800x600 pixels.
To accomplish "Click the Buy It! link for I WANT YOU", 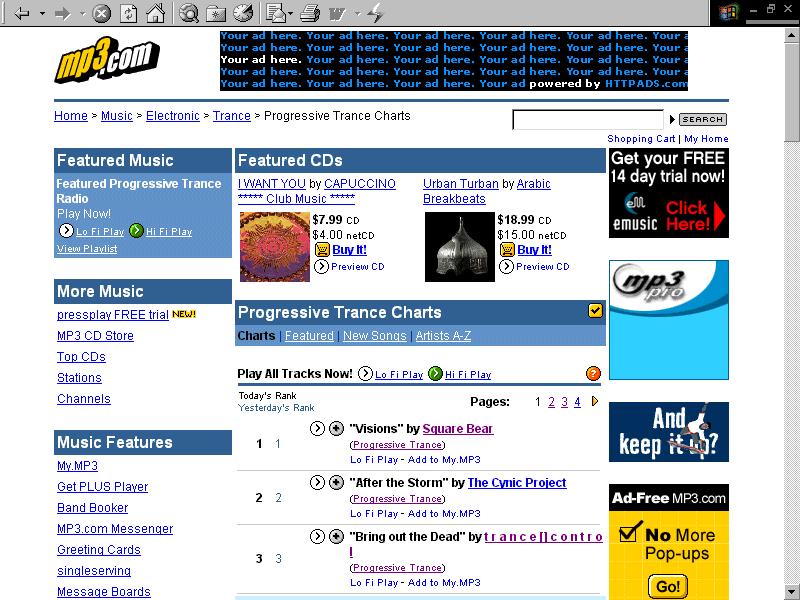I will (x=349, y=249).
